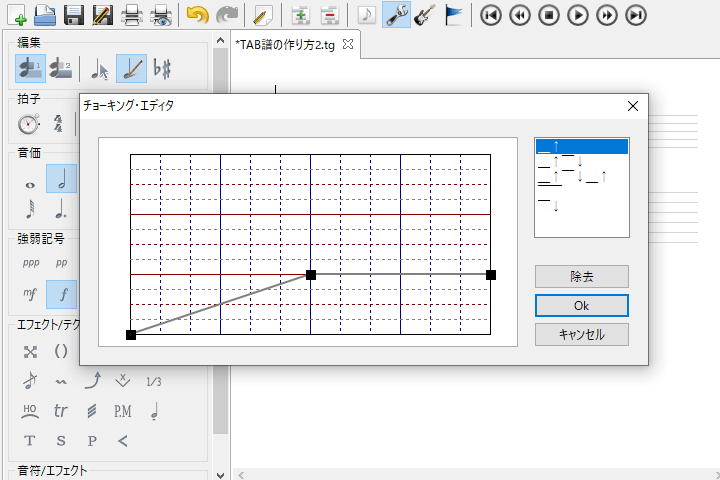Select the palm mute P.M effect

click(x=122, y=410)
